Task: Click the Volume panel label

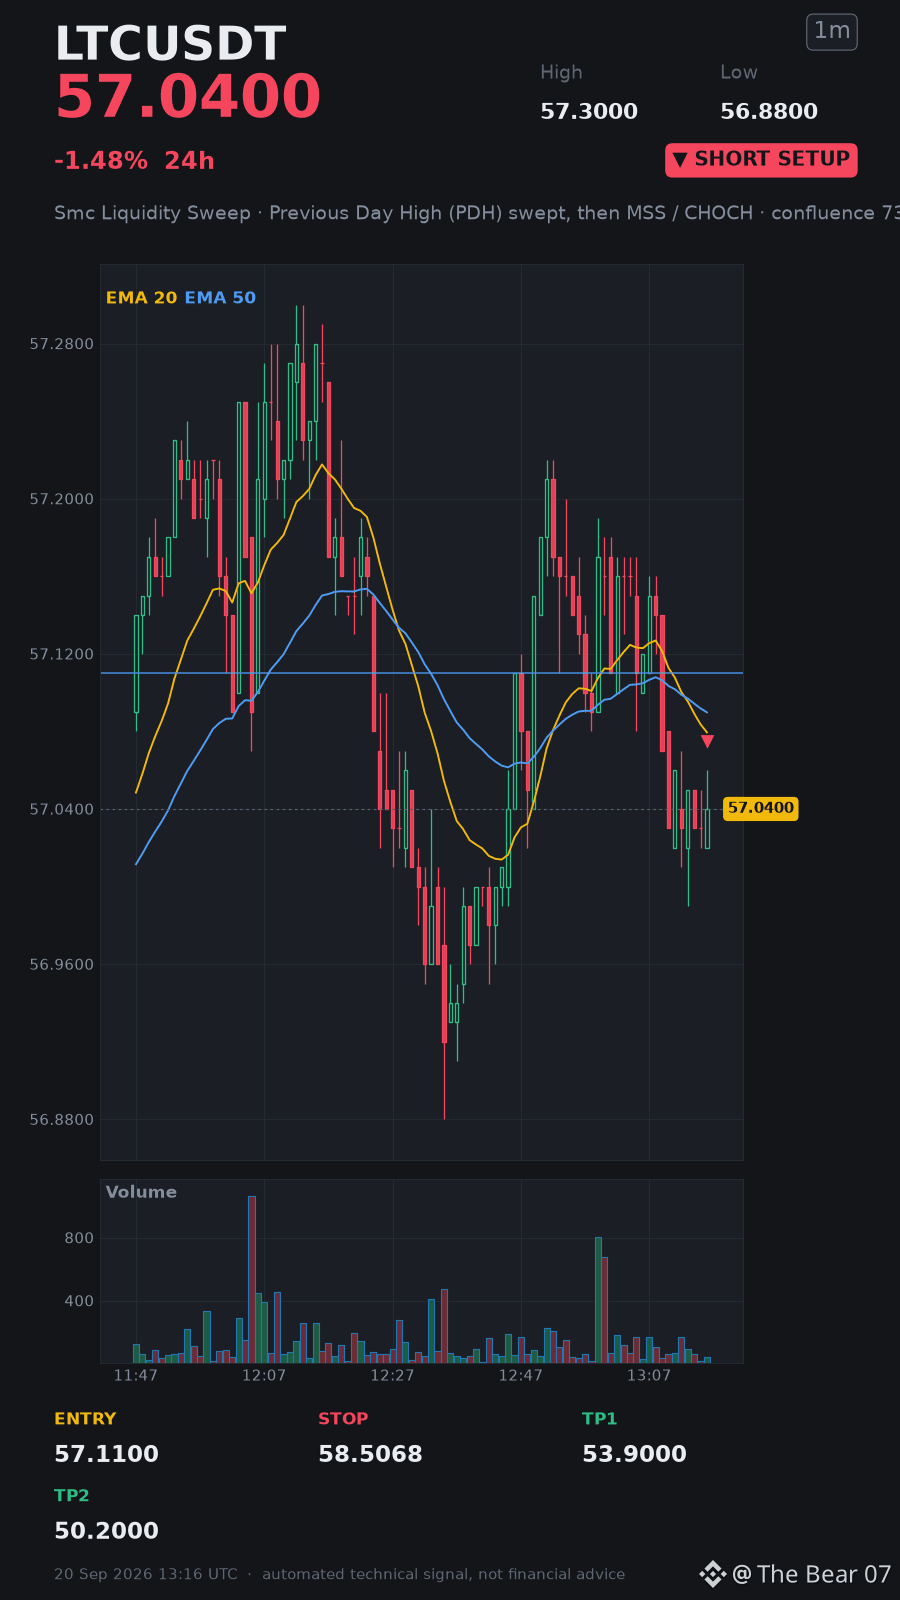Action: (x=141, y=1192)
